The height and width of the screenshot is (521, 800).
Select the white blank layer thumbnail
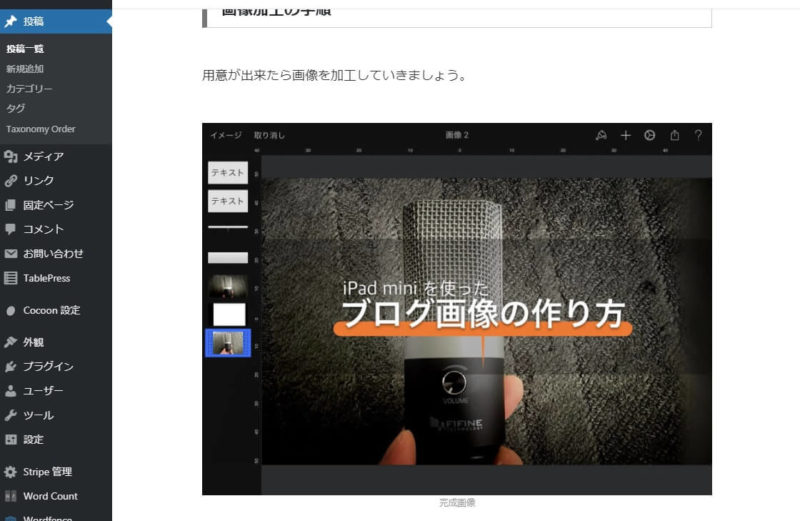coord(229,315)
